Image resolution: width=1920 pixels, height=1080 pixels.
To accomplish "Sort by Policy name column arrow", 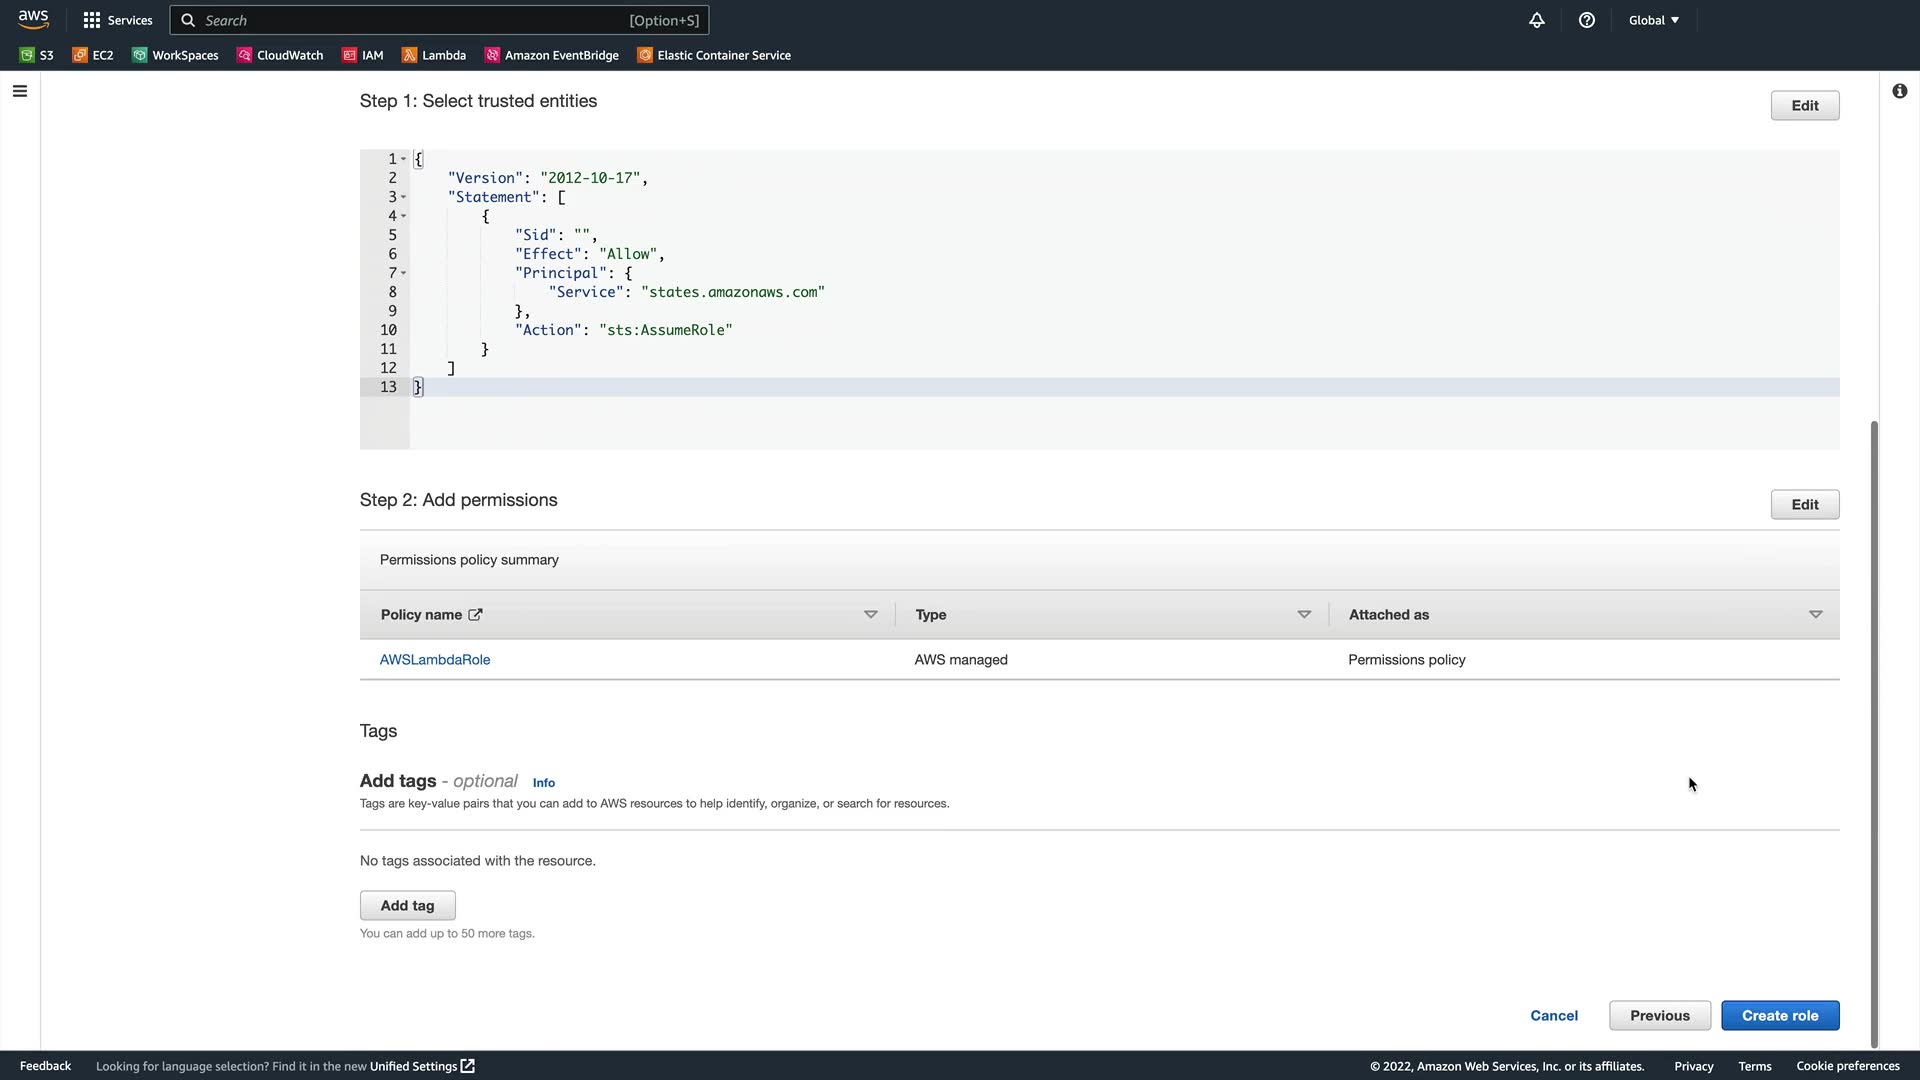I will [870, 614].
